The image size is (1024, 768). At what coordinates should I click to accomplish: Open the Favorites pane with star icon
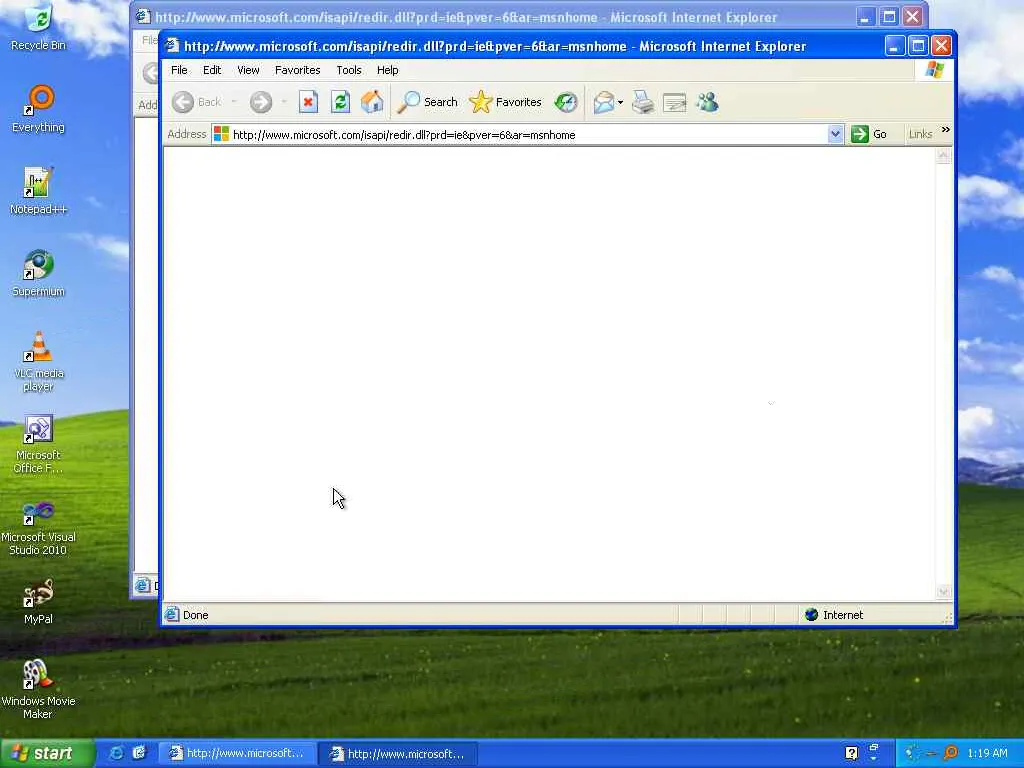505,102
